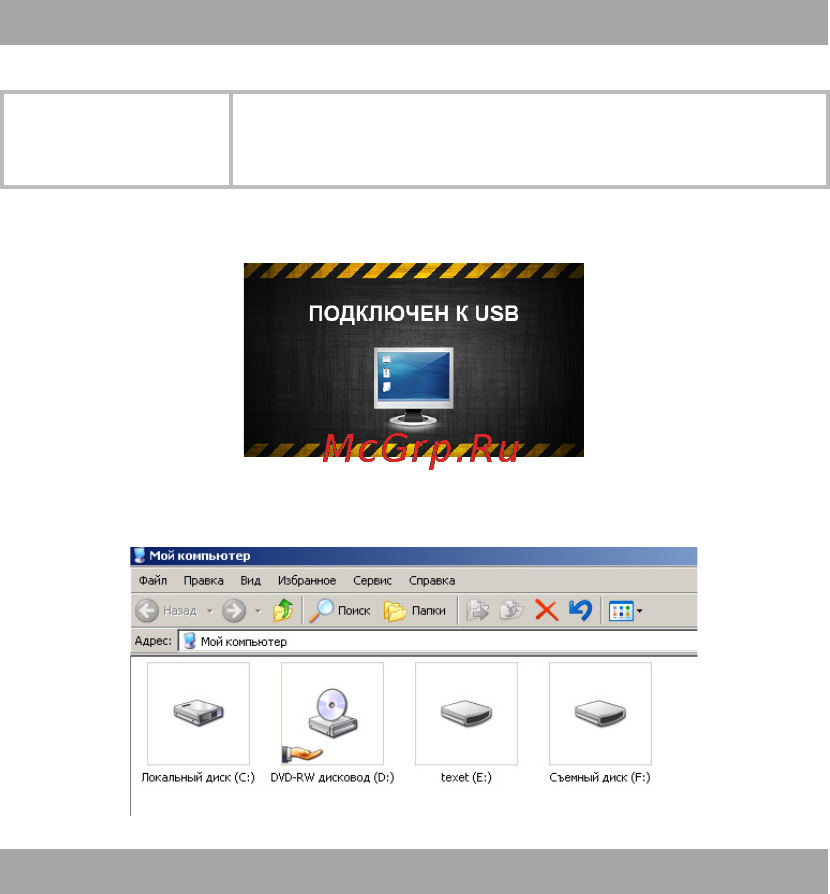Select the DVD-RW дисковод (D:) drive icon

332,713
